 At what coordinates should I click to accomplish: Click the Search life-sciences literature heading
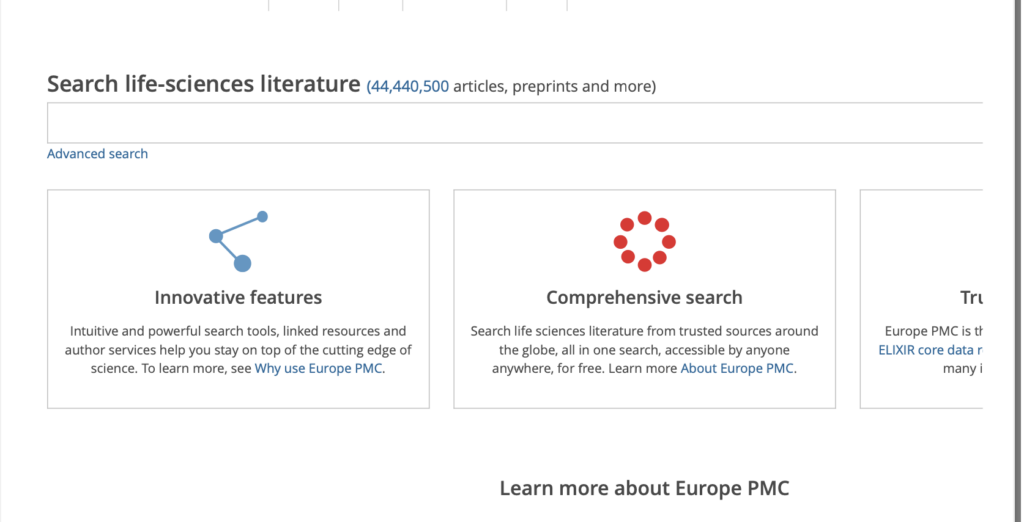click(x=203, y=84)
